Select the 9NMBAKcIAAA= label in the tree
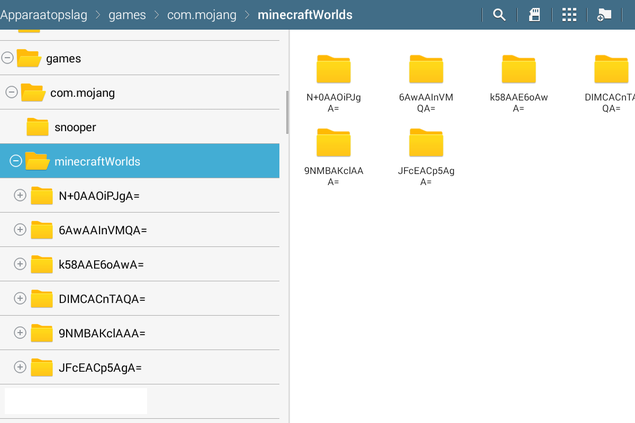This screenshot has width=635, height=423. 102,334
